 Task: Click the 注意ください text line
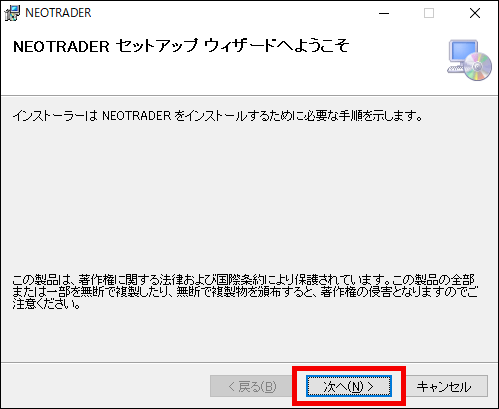pos(46,304)
